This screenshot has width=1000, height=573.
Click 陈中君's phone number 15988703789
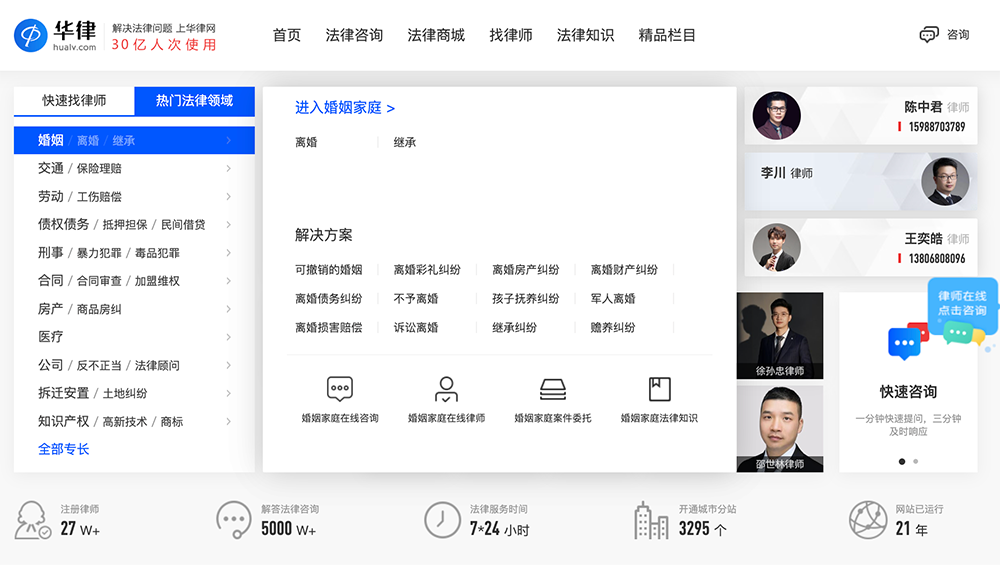[937, 127]
